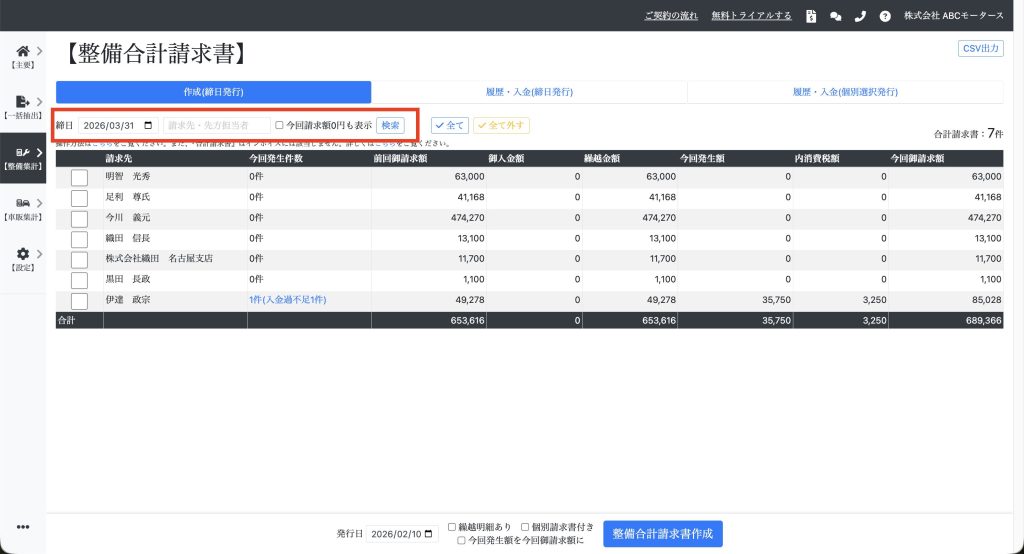Image resolution: width=1024 pixels, height=554 pixels.
Task: Click the phone icon in top bar
Action: (x=859, y=16)
